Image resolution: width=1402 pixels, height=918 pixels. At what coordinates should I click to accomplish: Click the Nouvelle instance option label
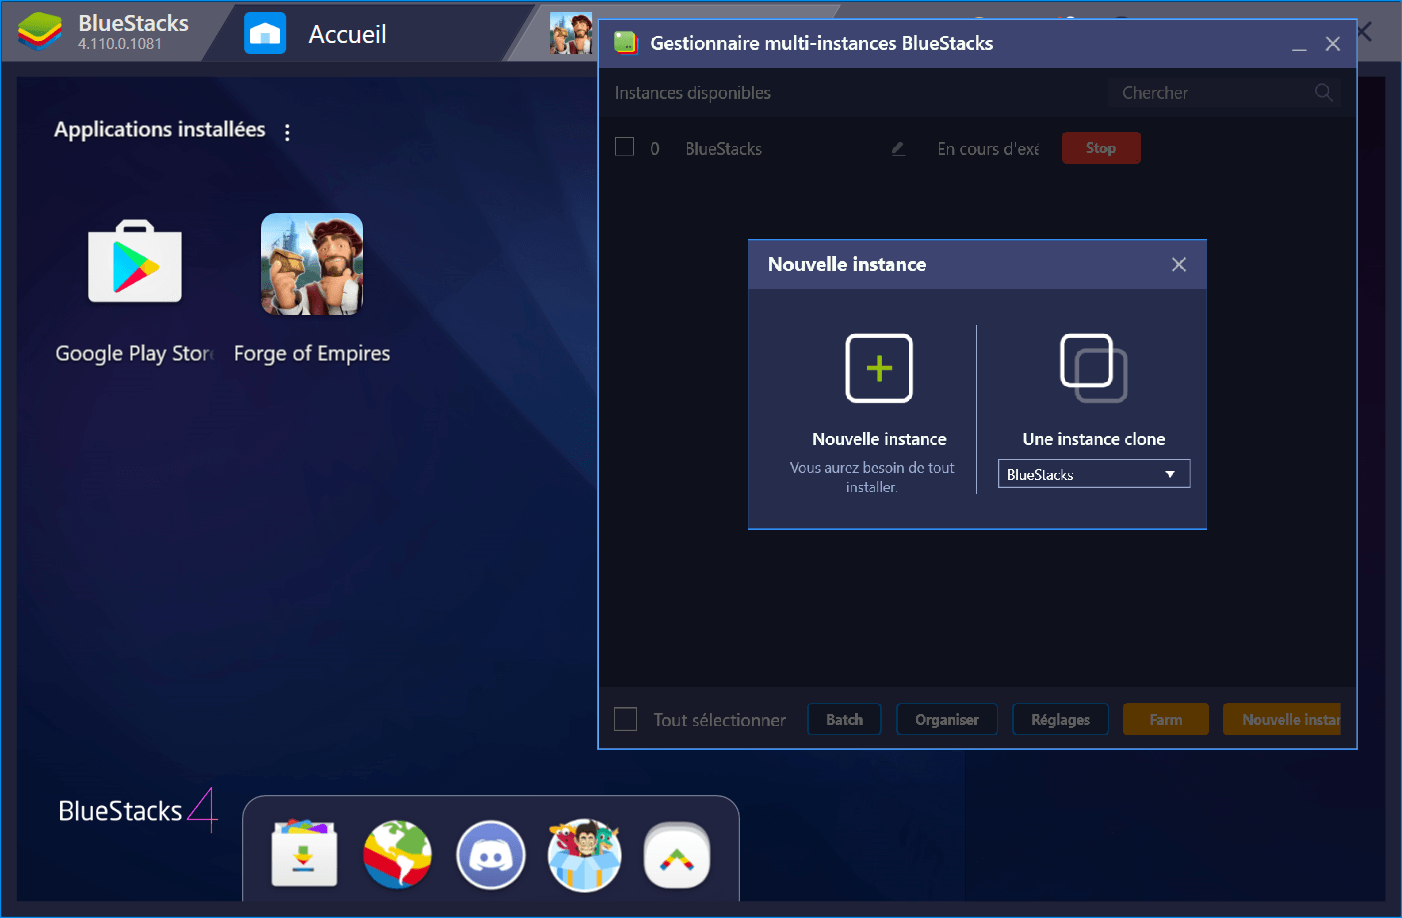879,439
